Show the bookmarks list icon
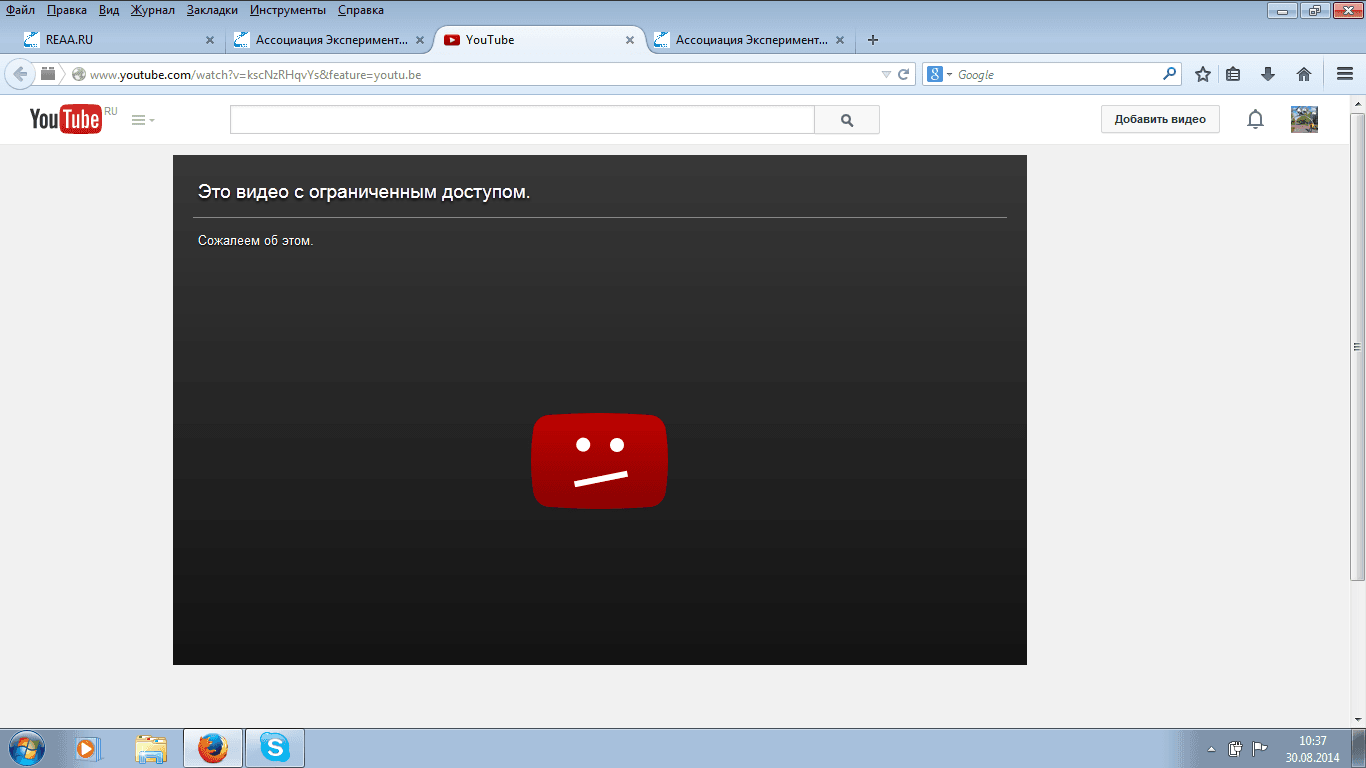This screenshot has width=1366, height=768. click(1233, 74)
